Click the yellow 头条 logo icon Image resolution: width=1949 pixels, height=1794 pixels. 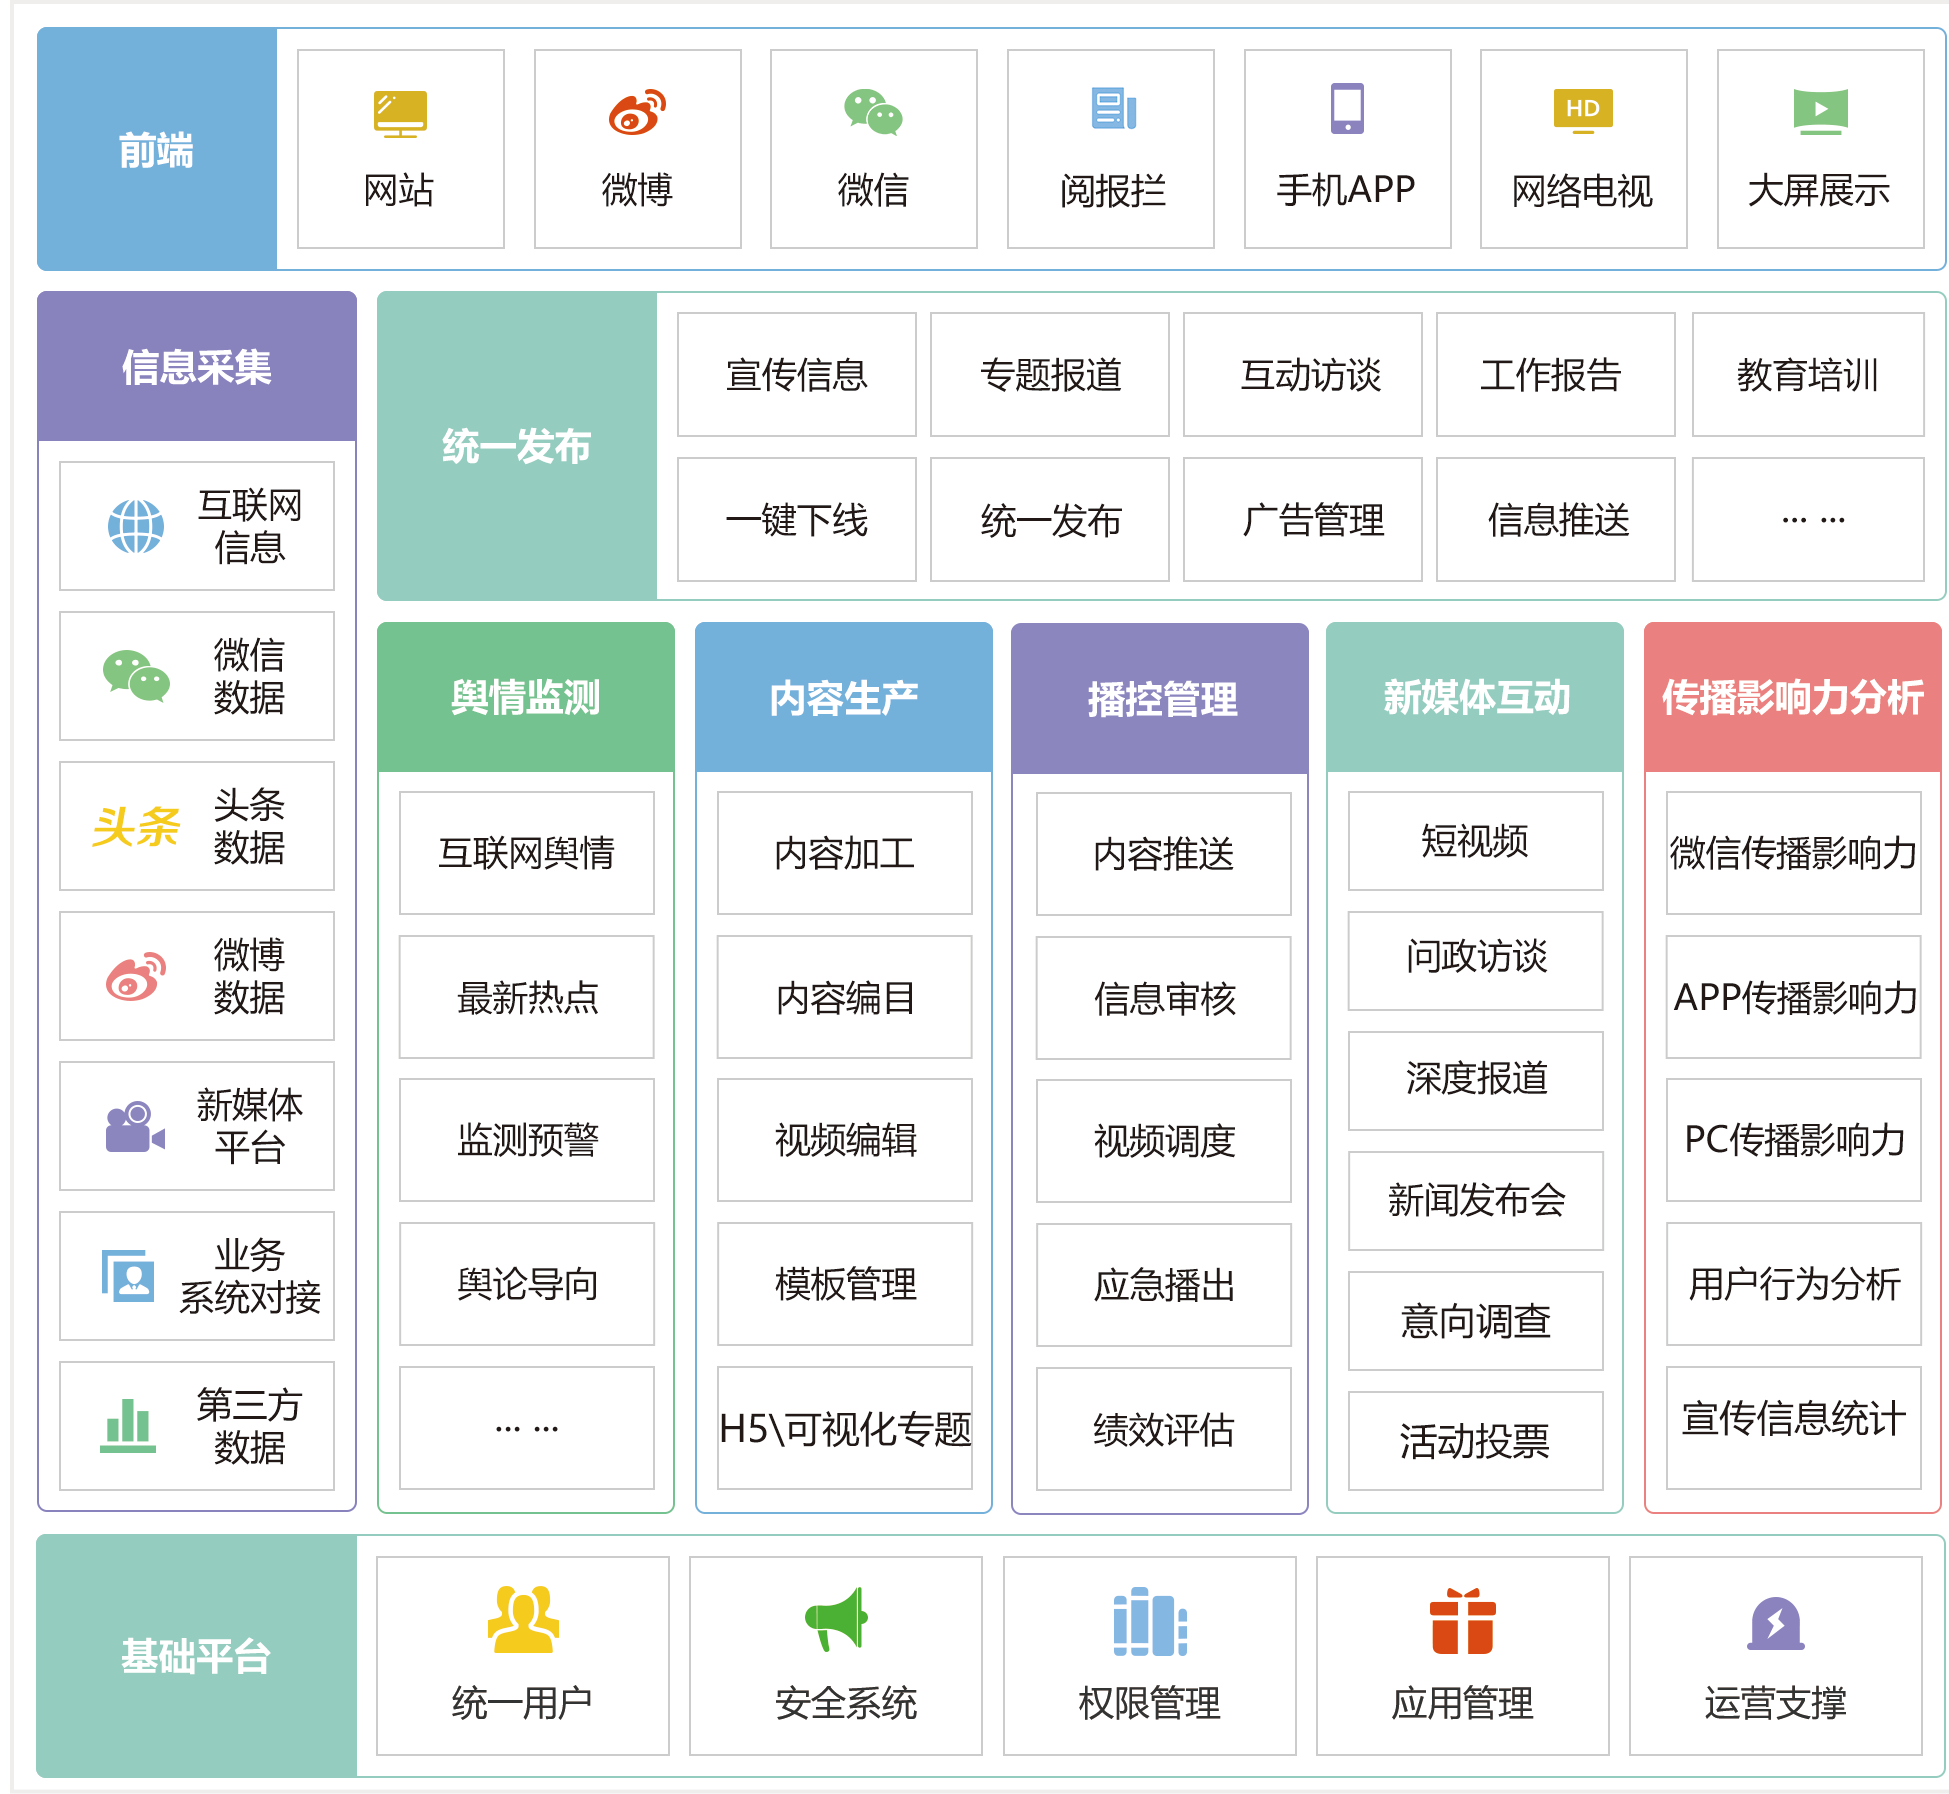click(136, 827)
